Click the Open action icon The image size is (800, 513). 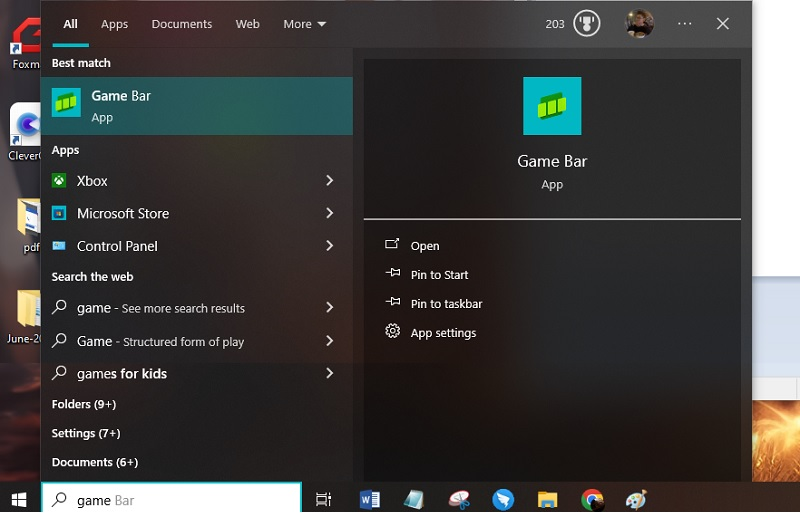point(392,244)
